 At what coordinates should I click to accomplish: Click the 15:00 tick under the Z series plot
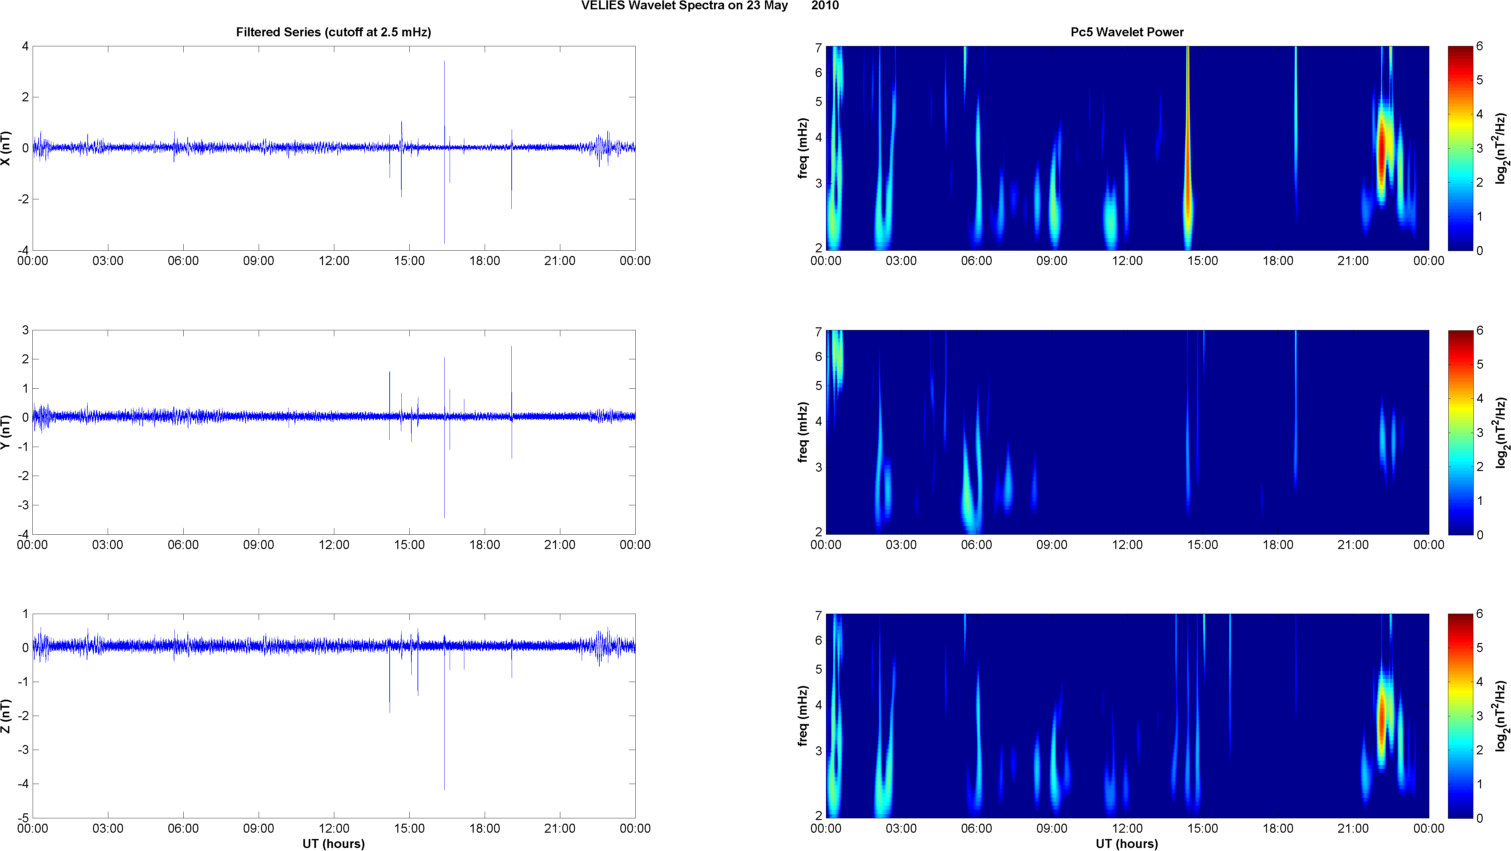[x=409, y=829]
